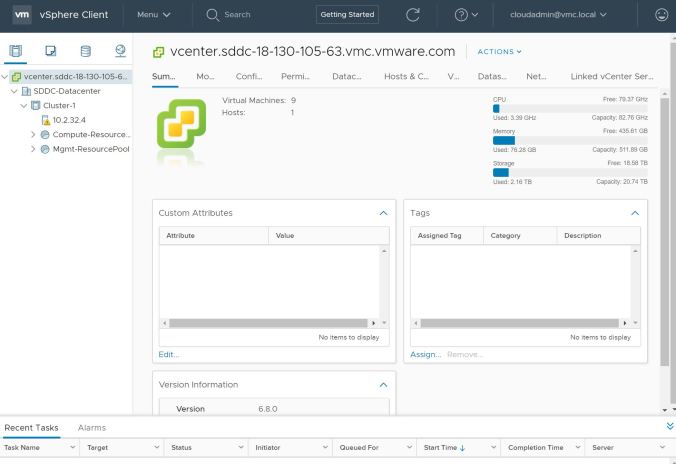Expand the Mgmt-ResourcePool tree node
The width and height of the screenshot is (676, 464).
pos(33,149)
